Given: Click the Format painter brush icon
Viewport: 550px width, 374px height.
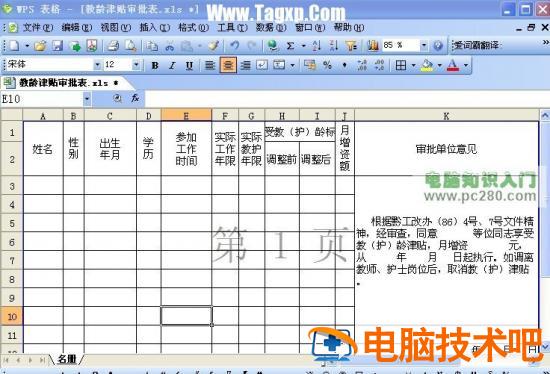Looking at the screenshot, I should click(214, 46).
